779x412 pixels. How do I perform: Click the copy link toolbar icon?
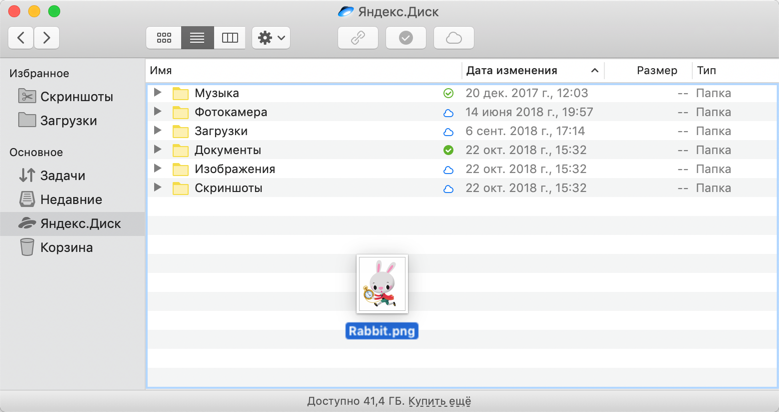pyautogui.click(x=357, y=38)
